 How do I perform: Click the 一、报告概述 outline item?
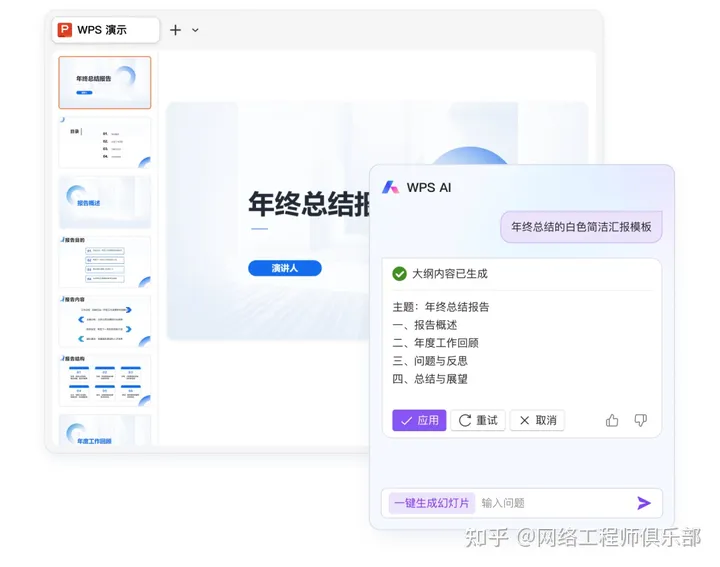425,325
